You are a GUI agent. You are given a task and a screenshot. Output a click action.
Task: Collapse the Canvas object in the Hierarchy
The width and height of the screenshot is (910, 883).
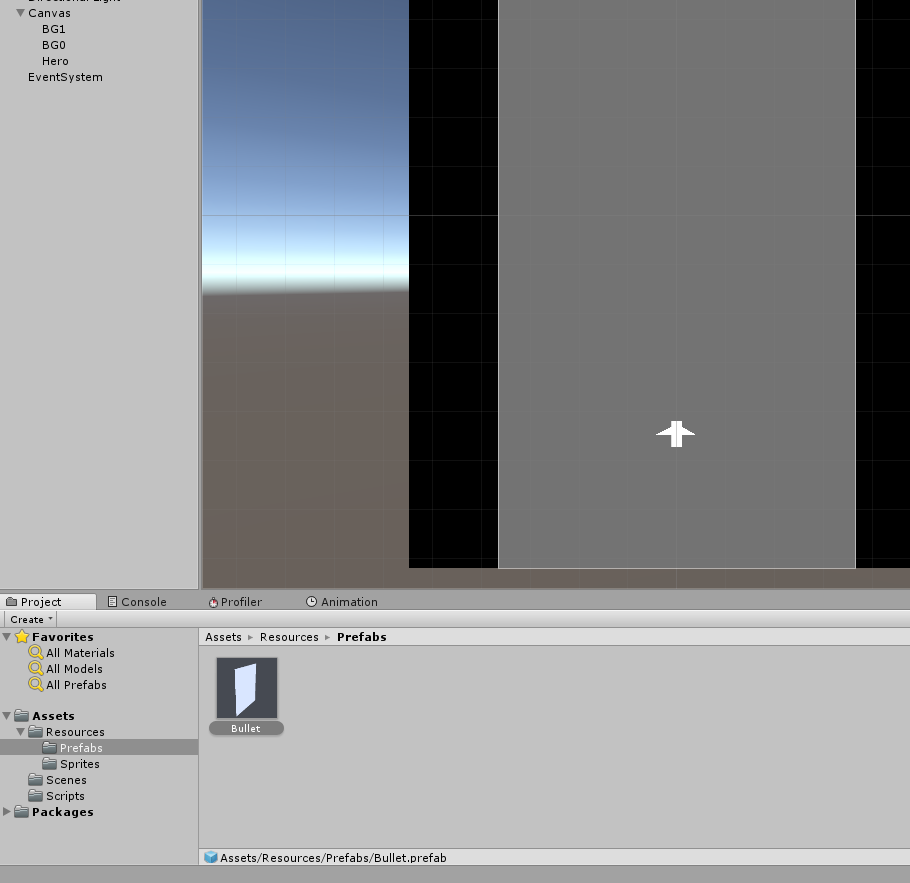[x=20, y=13]
